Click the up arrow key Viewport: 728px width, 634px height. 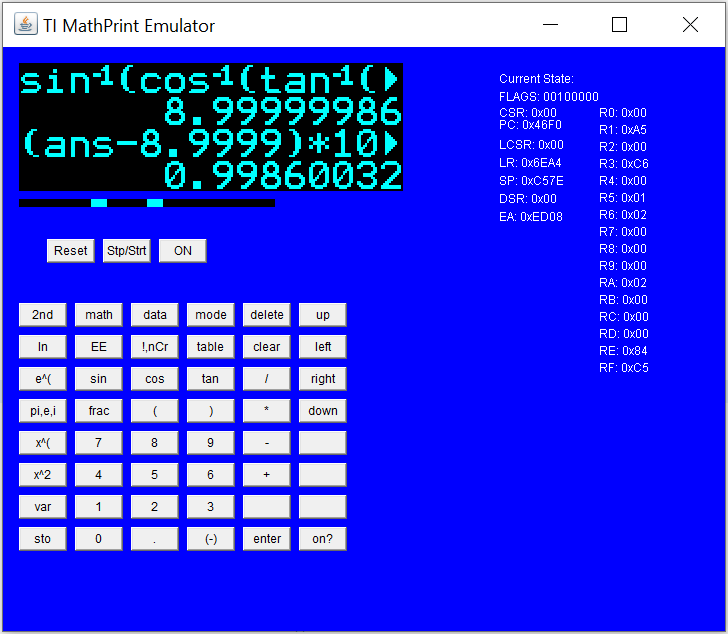323,315
